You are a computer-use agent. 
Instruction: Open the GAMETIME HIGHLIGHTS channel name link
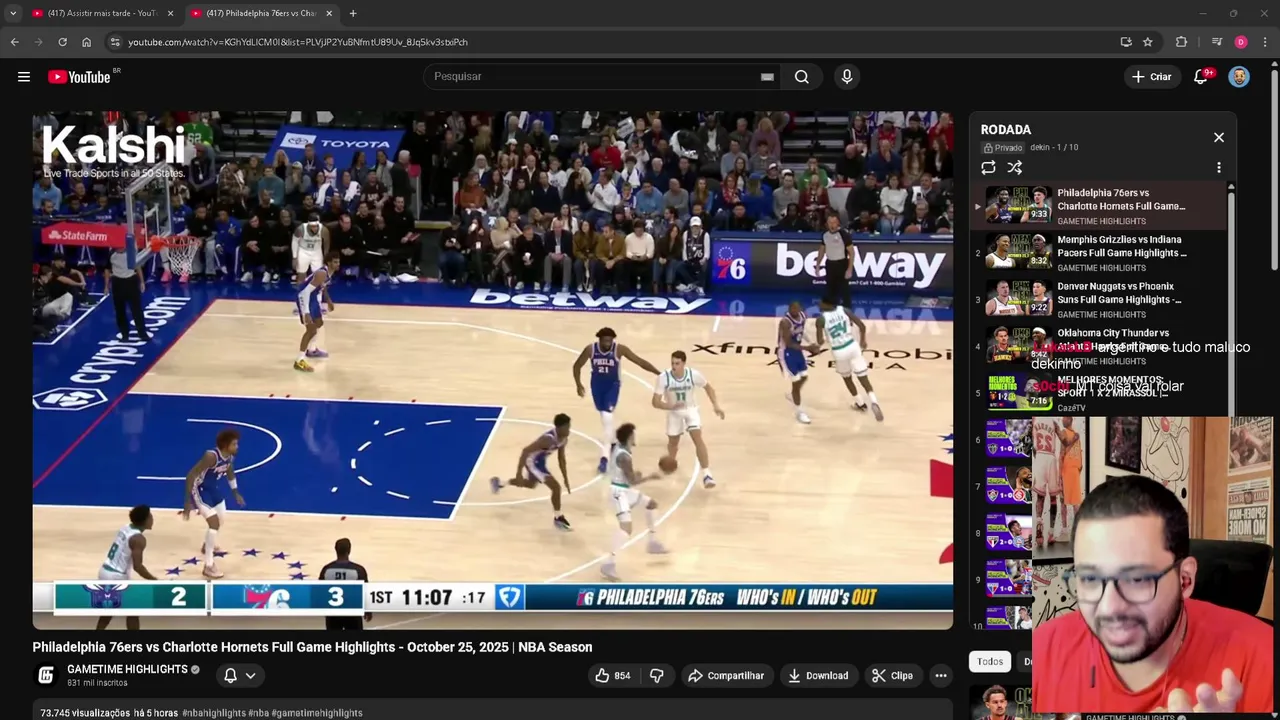pyautogui.click(x=127, y=669)
